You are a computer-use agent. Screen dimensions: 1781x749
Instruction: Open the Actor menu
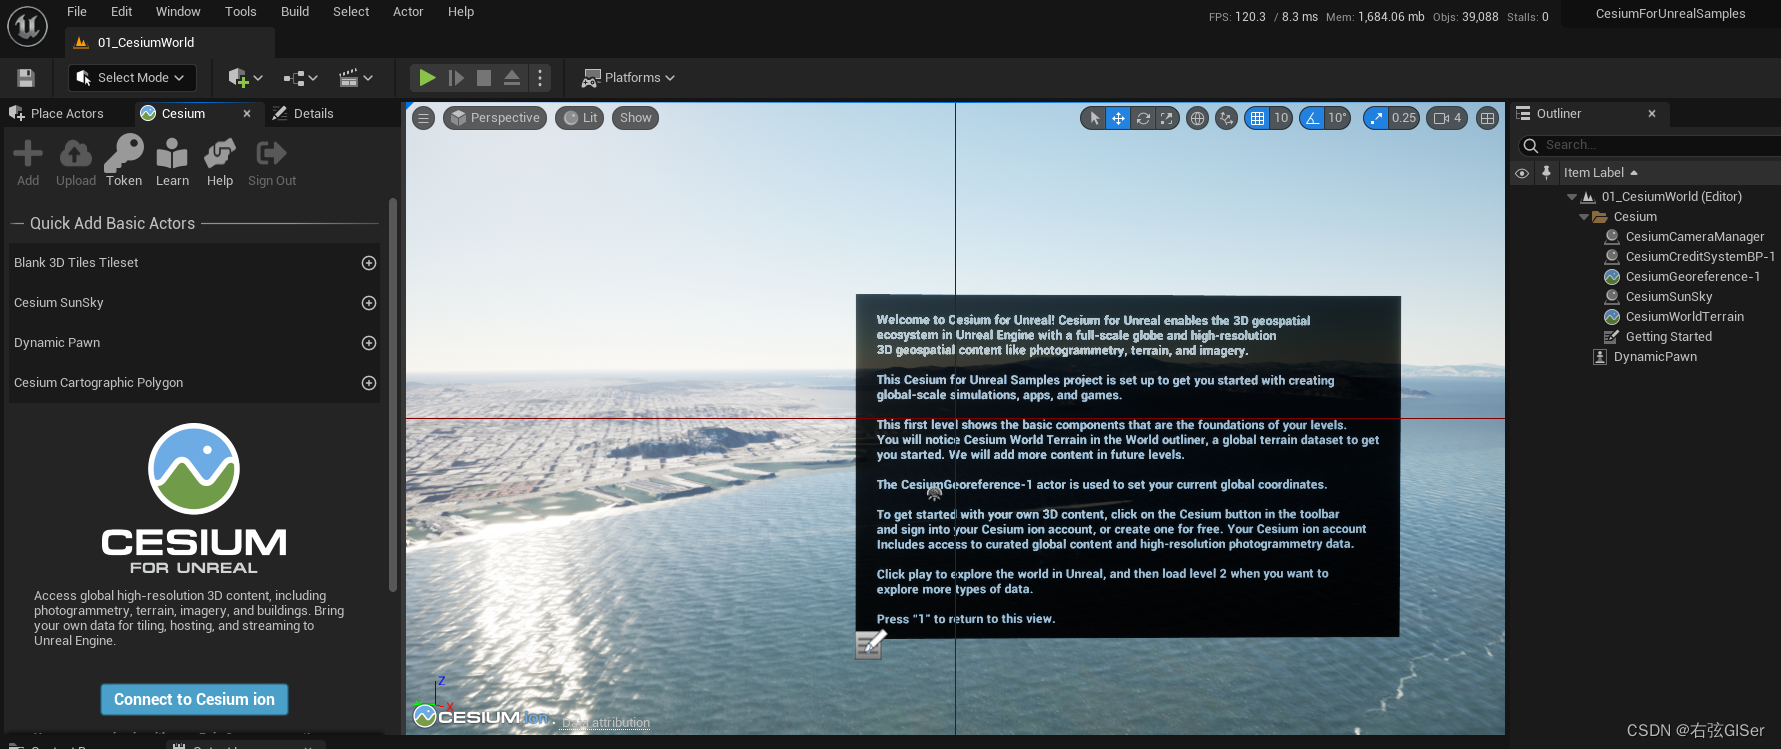(x=408, y=12)
